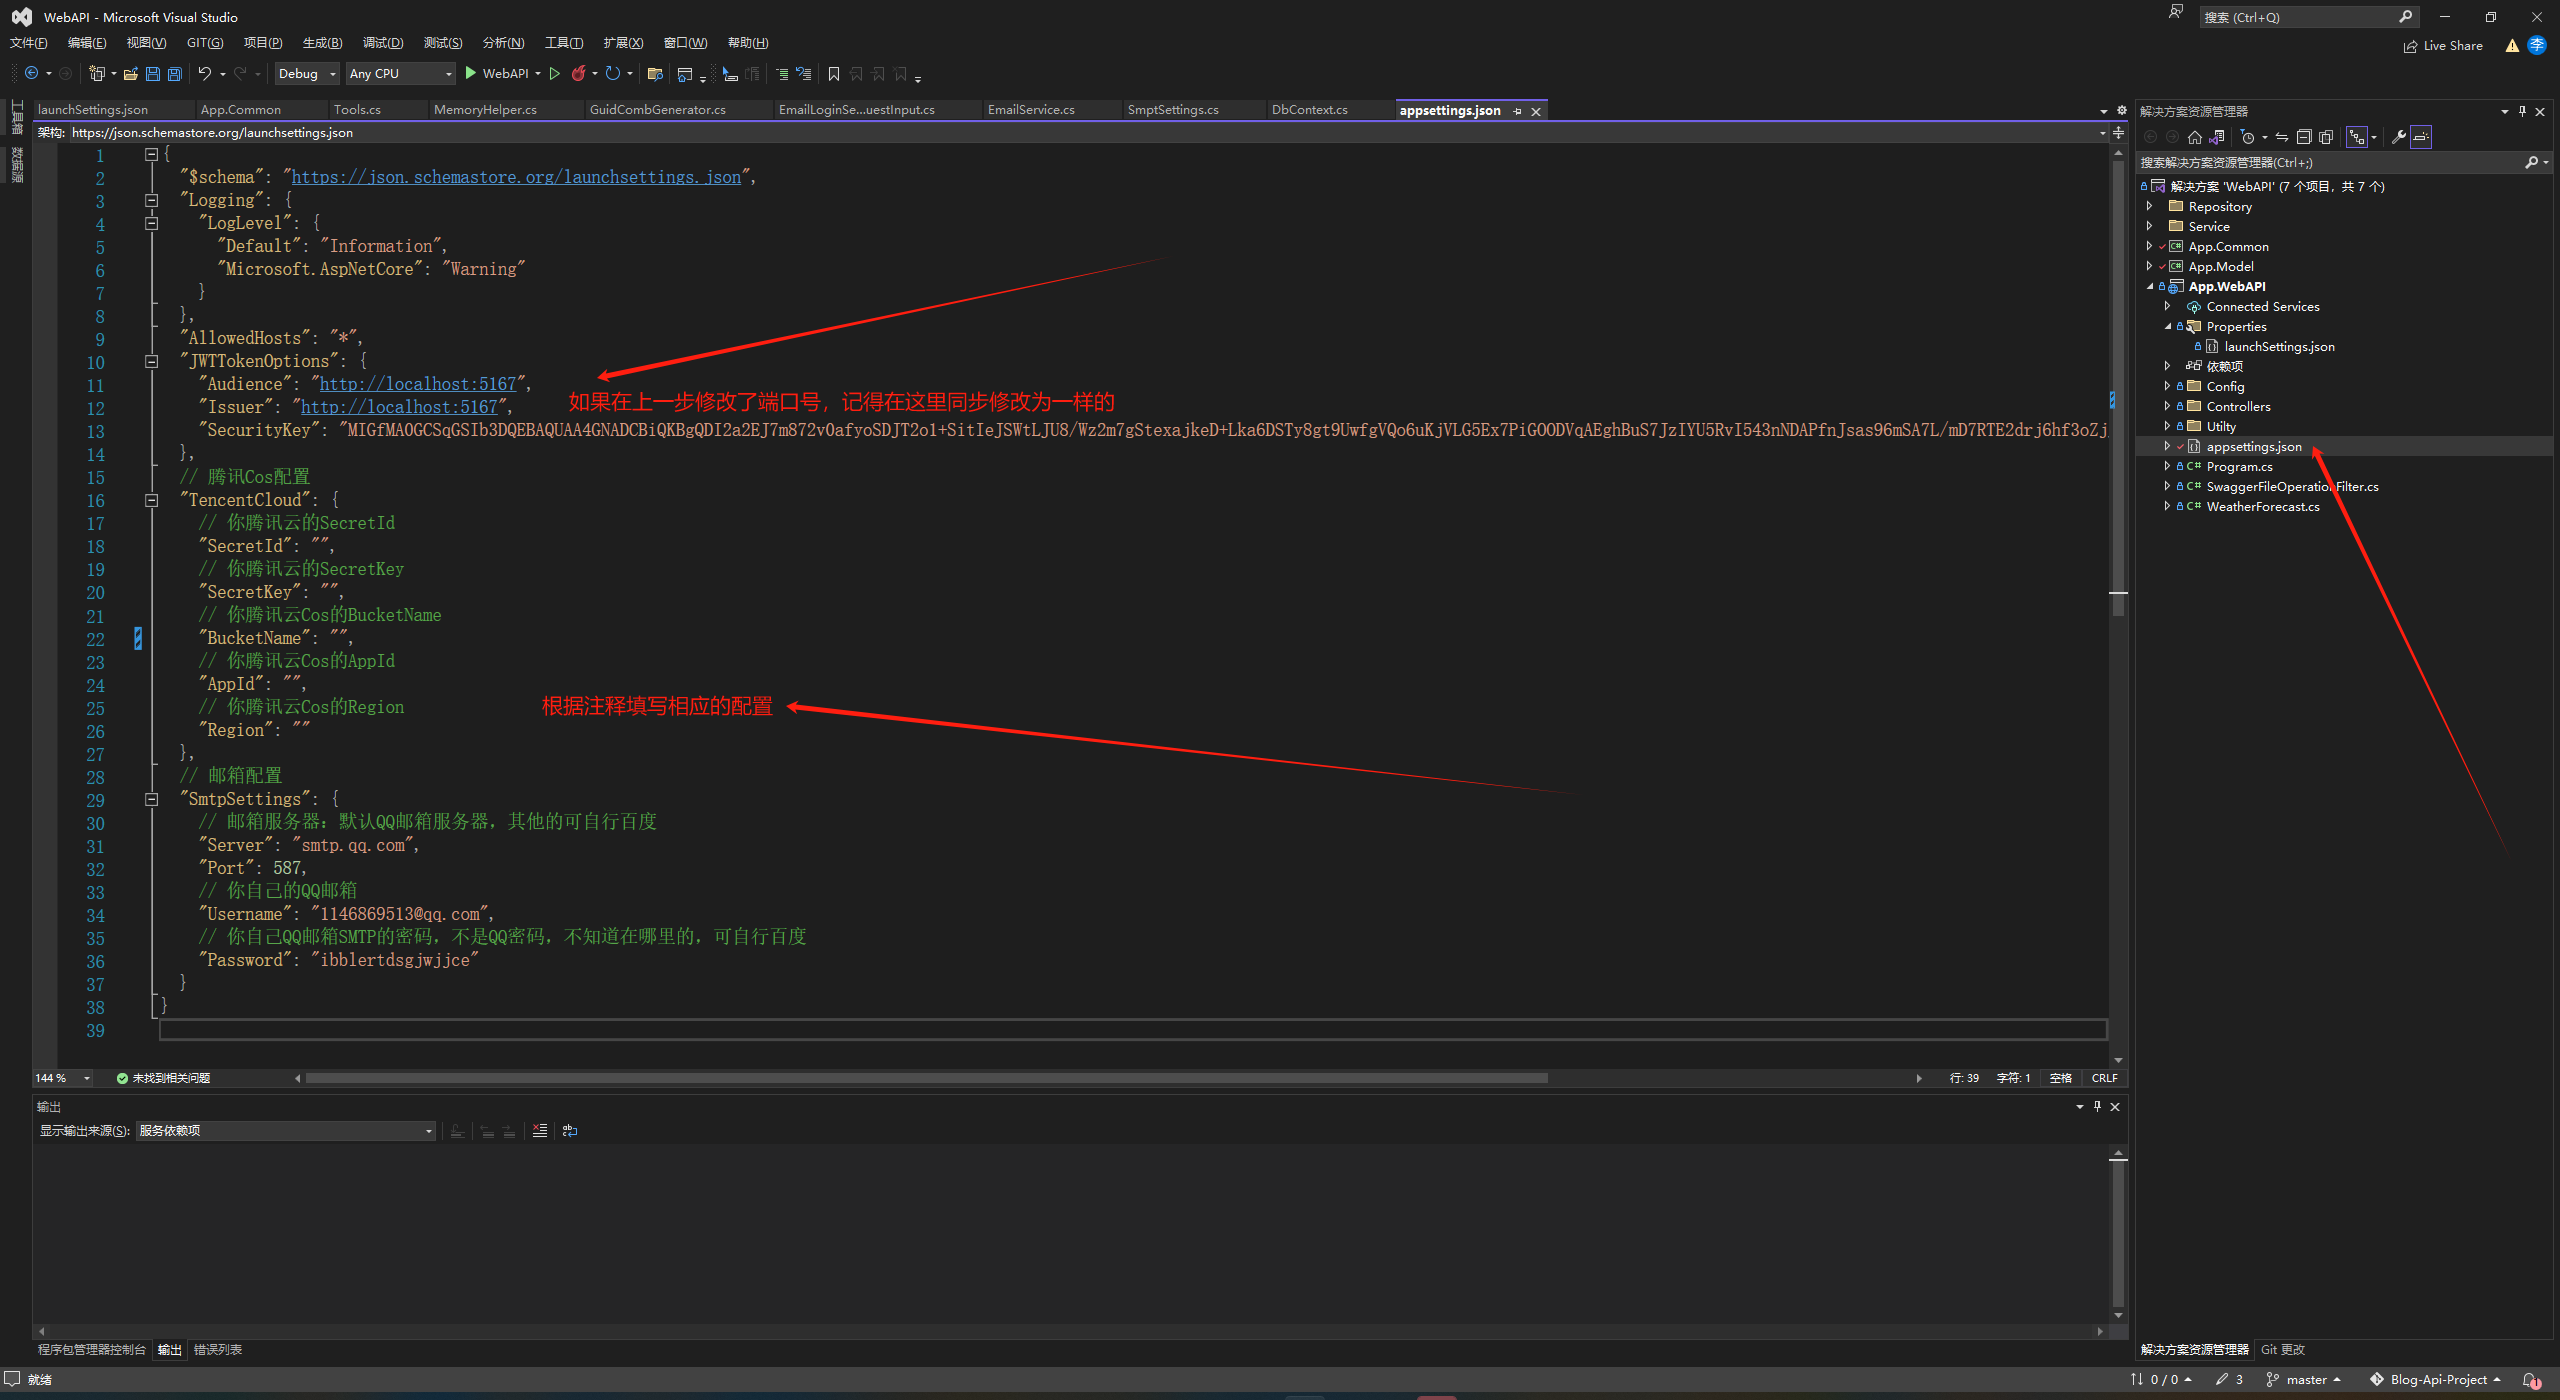This screenshot has height=1400, width=2560.
Task: Collapse the JSON Logging block at line 3
Action: coord(152,200)
